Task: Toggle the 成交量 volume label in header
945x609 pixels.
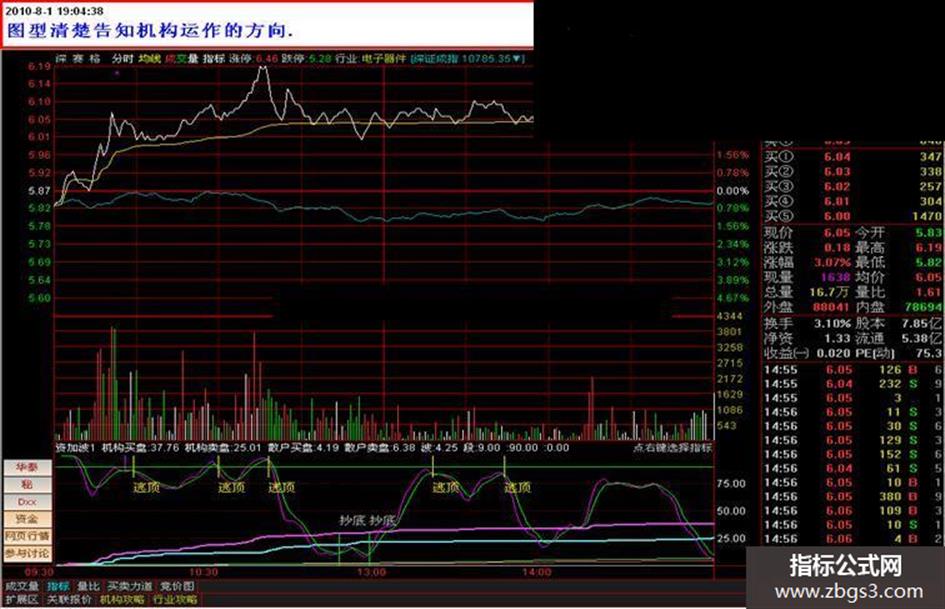Action: pyautogui.click(x=182, y=58)
